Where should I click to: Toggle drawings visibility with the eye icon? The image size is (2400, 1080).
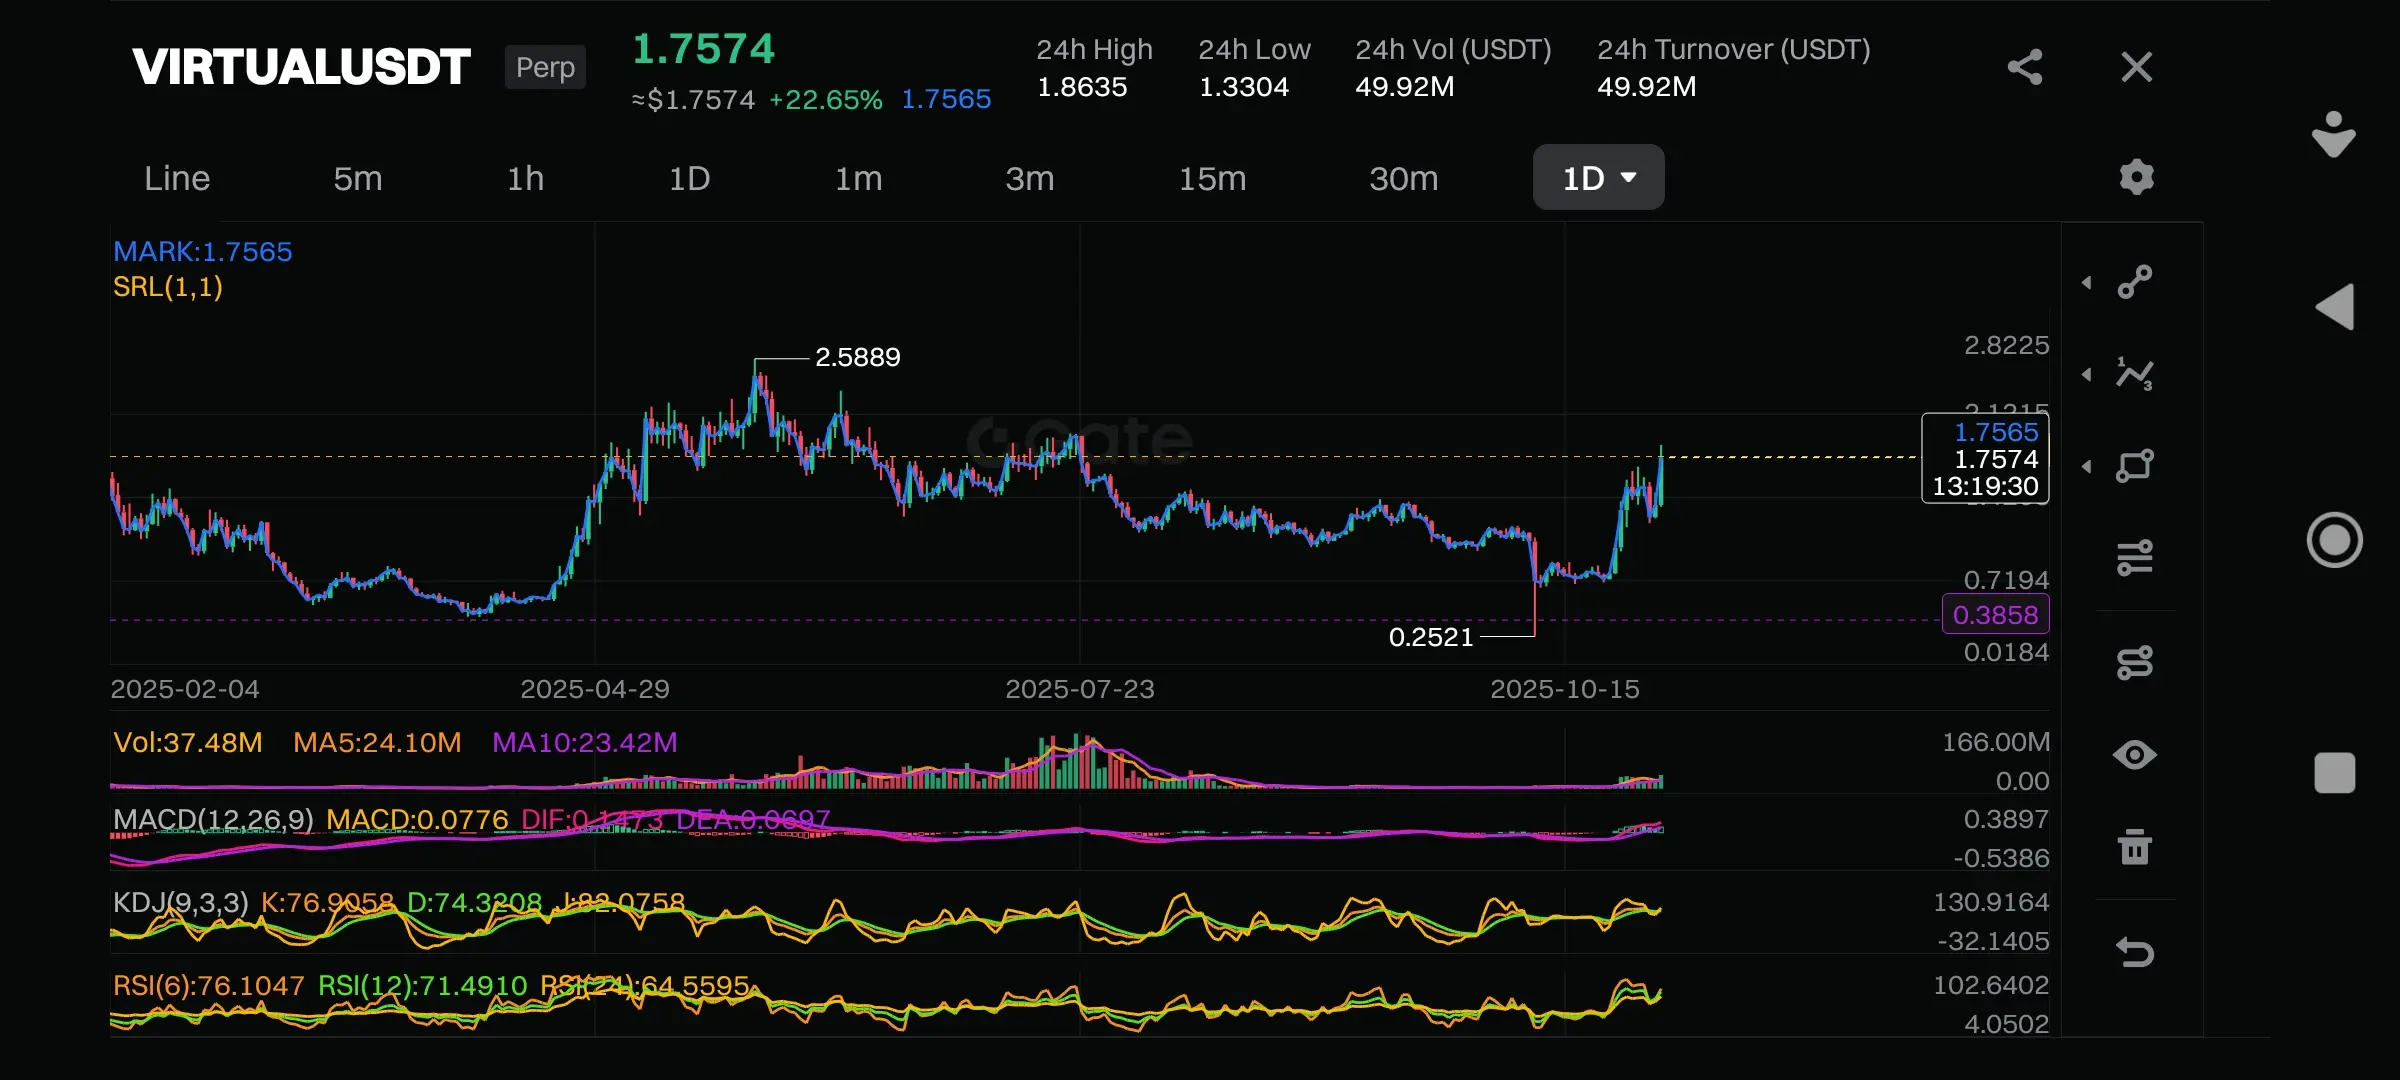pos(2135,755)
